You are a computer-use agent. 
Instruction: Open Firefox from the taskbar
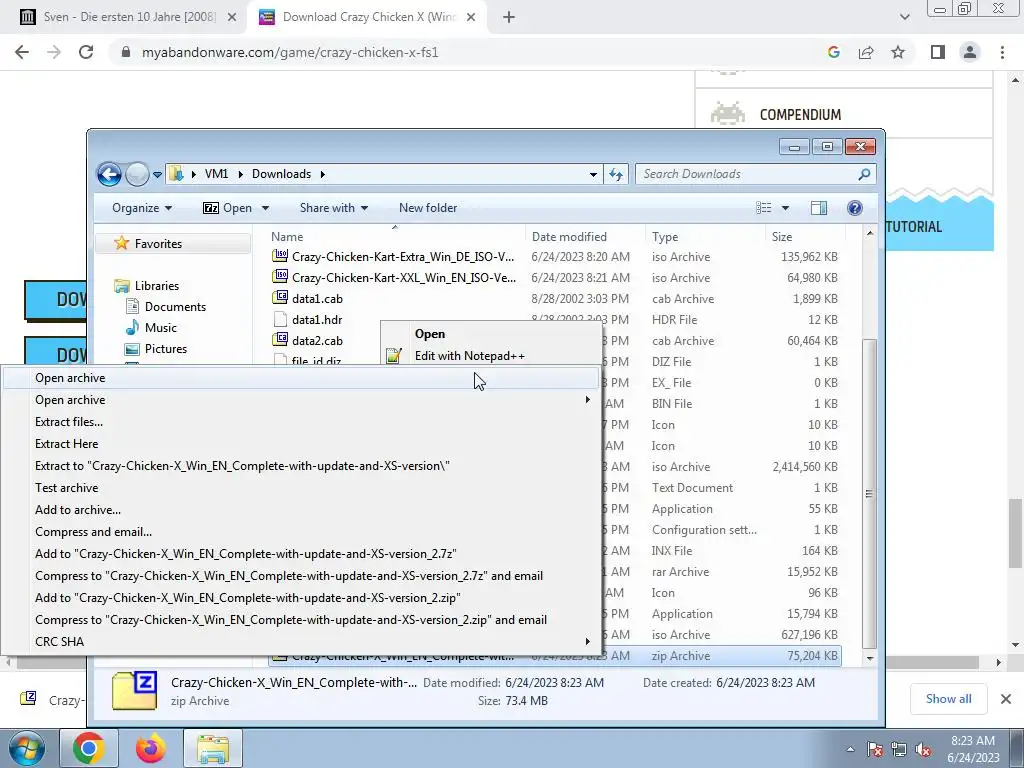click(151, 748)
